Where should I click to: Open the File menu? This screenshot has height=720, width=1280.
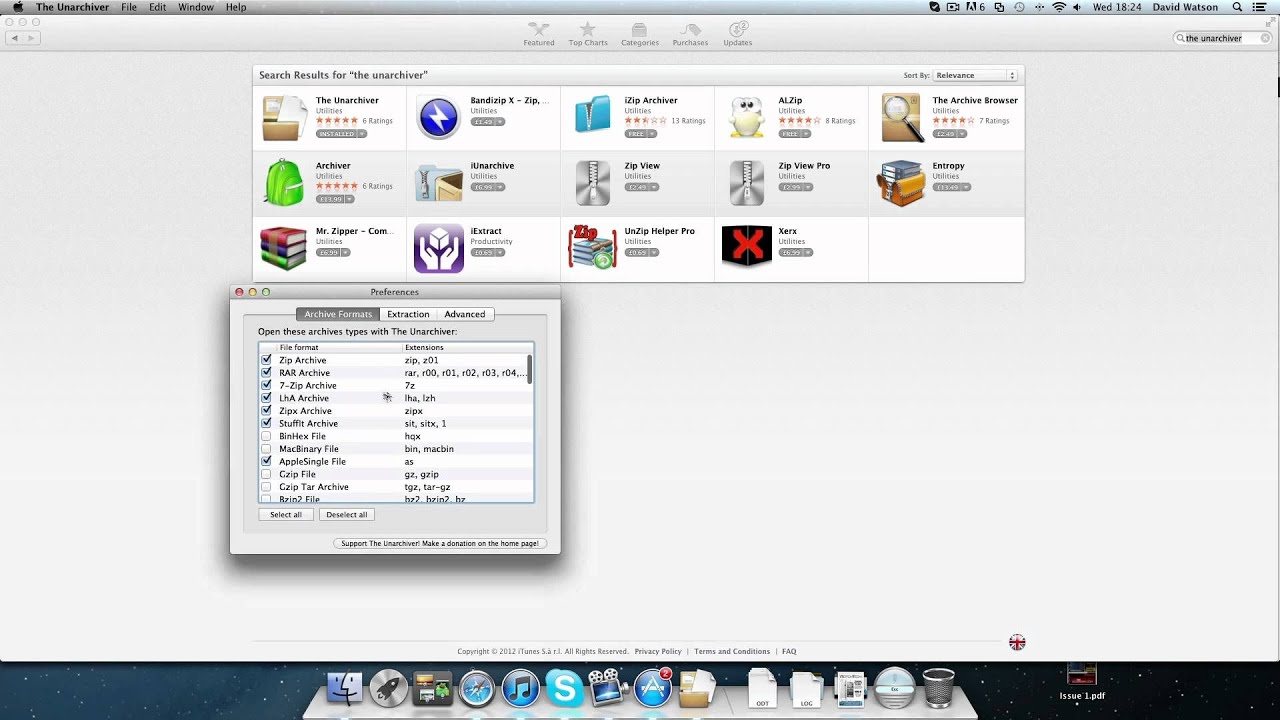(x=129, y=7)
